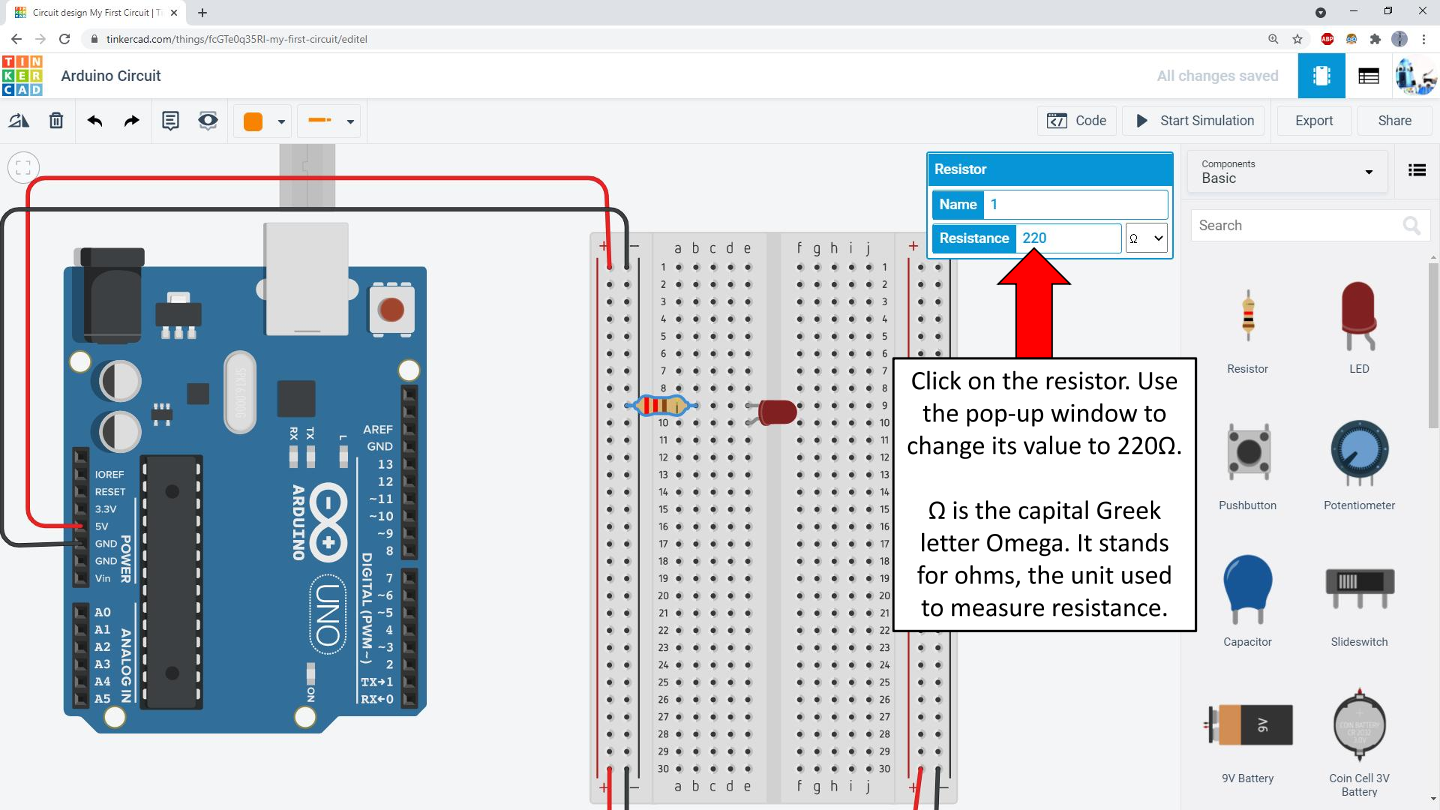The height and width of the screenshot is (810, 1440).
Task: Open the annotation notes tool
Action: coord(170,120)
